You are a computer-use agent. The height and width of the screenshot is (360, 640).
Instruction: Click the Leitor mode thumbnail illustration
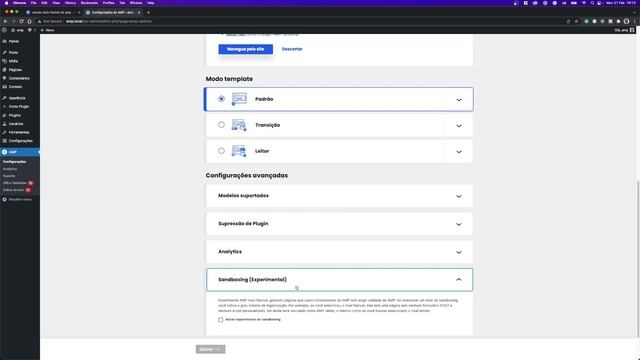[239, 151]
